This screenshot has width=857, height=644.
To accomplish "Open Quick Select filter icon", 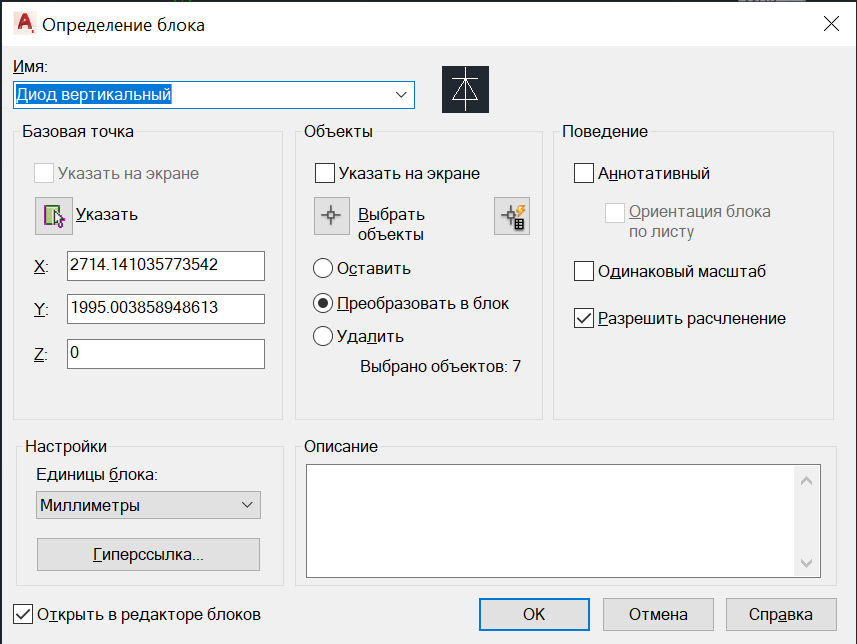I will coord(512,216).
